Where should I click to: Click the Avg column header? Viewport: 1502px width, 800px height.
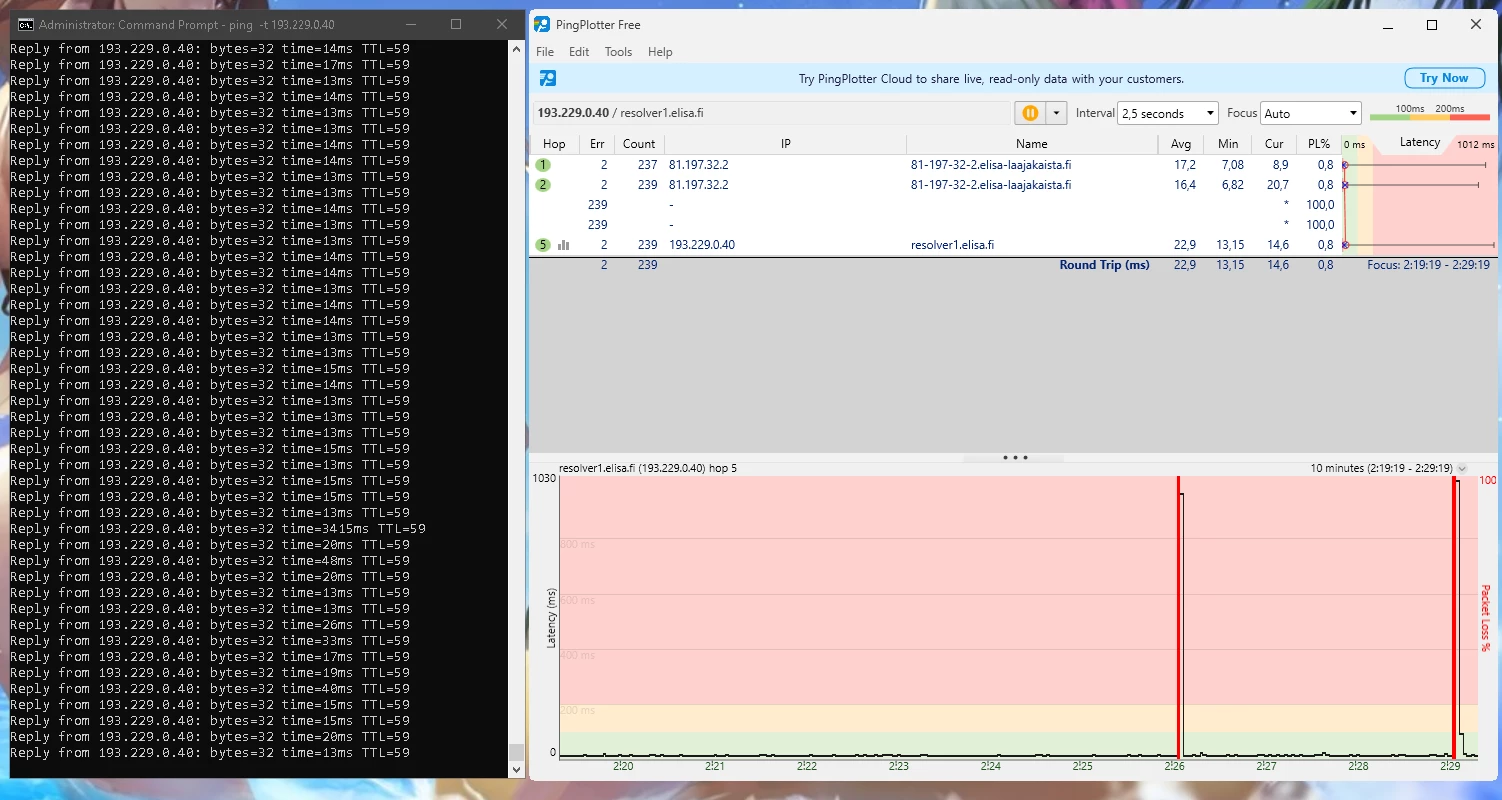tap(1181, 144)
